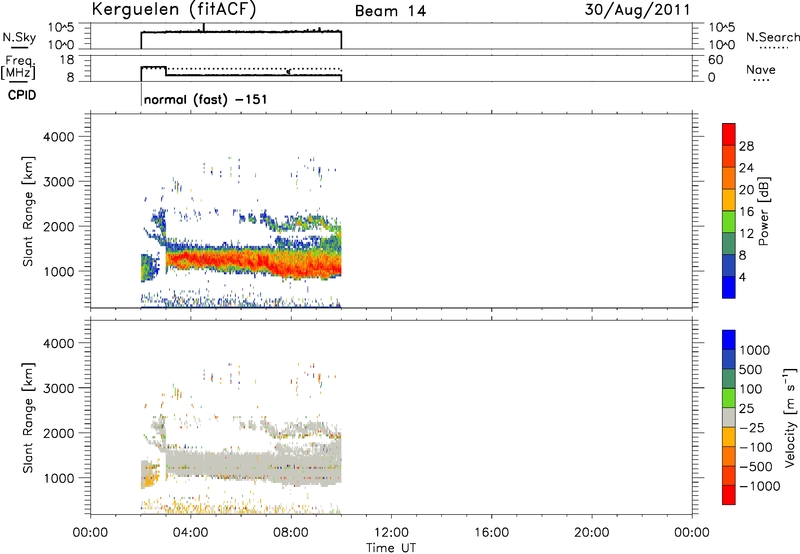Click the 'Power [dB]' colorbar label
800x554 pixels.
pyautogui.click(x=764, y=211)
